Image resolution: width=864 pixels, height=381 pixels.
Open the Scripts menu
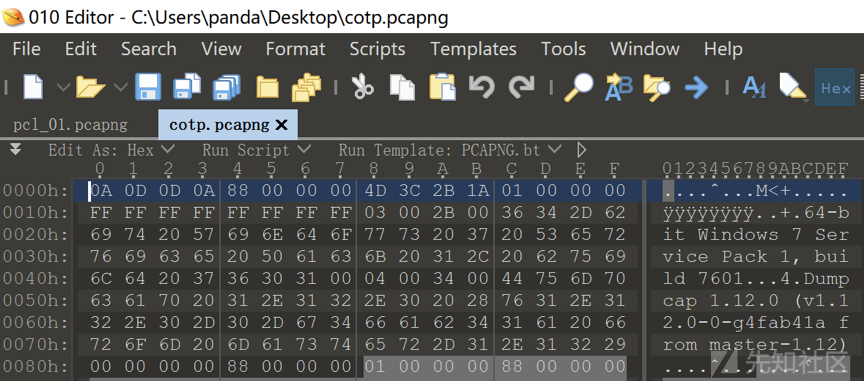(377, 49)
